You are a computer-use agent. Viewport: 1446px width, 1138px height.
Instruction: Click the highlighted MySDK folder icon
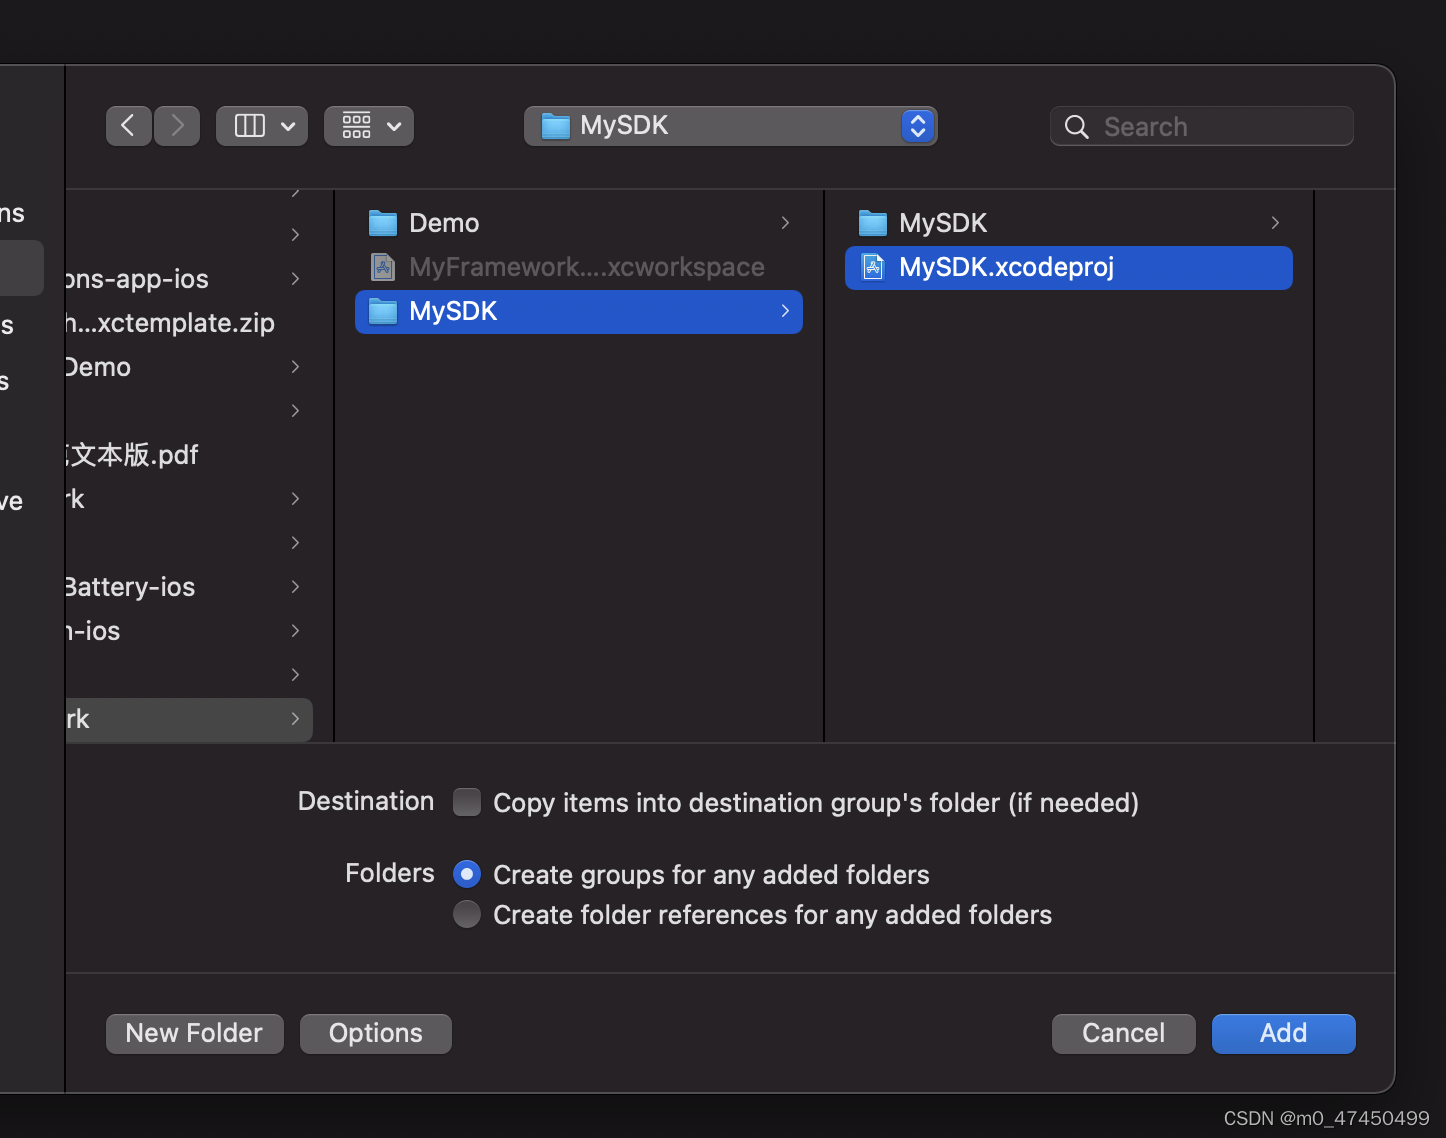383,311
